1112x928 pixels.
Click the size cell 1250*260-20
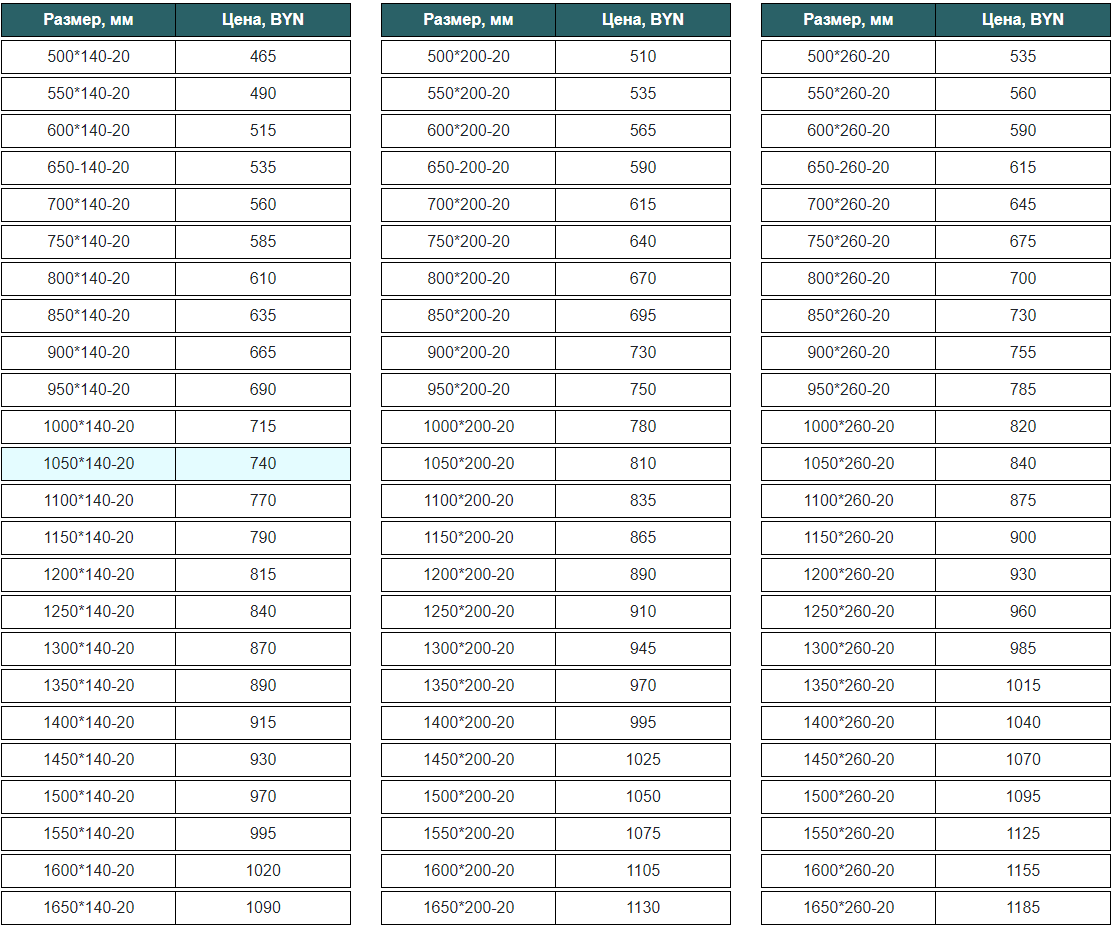pyautogui.click(x=849, y=612)
